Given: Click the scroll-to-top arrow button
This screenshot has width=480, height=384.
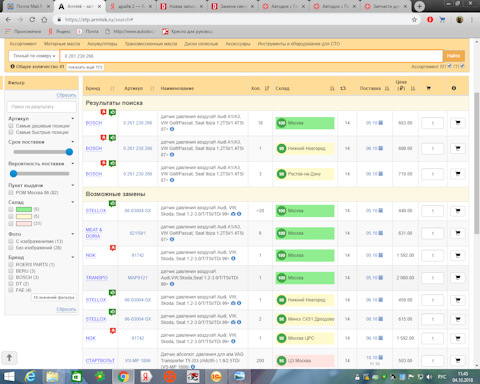Looking at the screenshot, I should click(9, 358).
